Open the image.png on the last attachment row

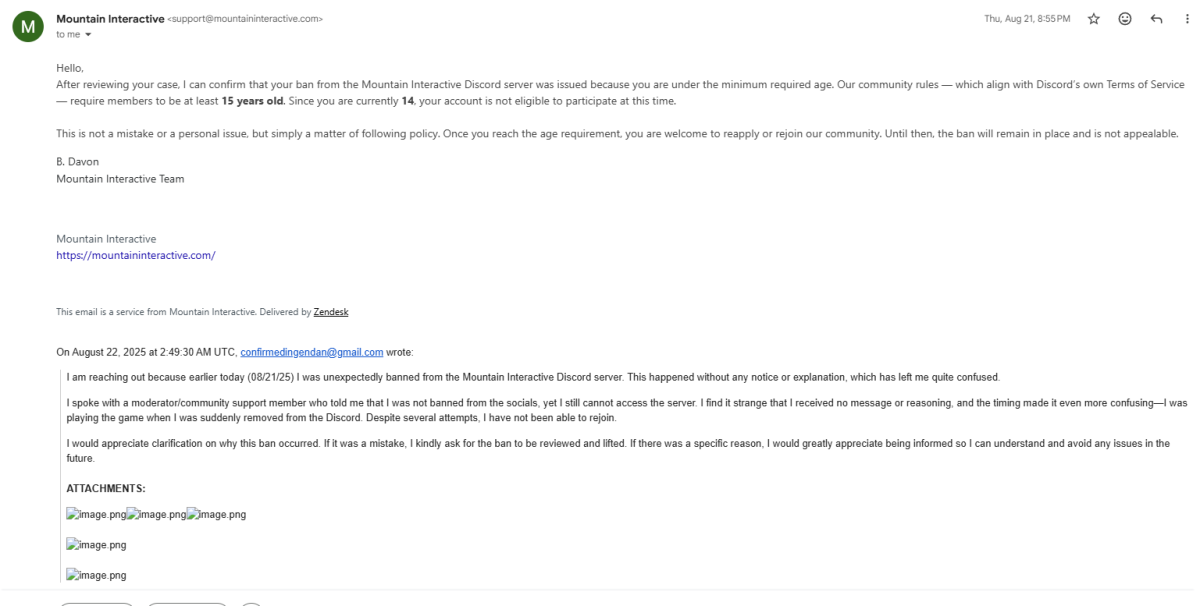(96, 575)
